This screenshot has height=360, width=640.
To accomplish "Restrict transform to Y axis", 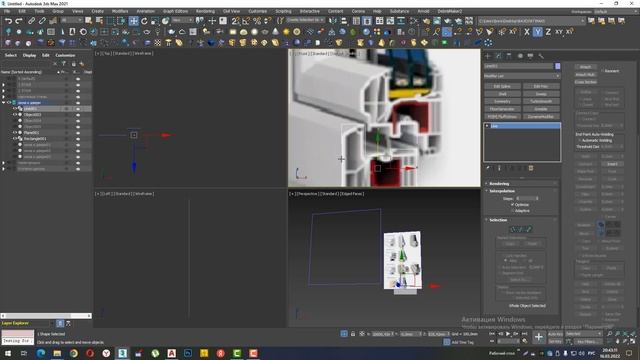I will (538, 32).
